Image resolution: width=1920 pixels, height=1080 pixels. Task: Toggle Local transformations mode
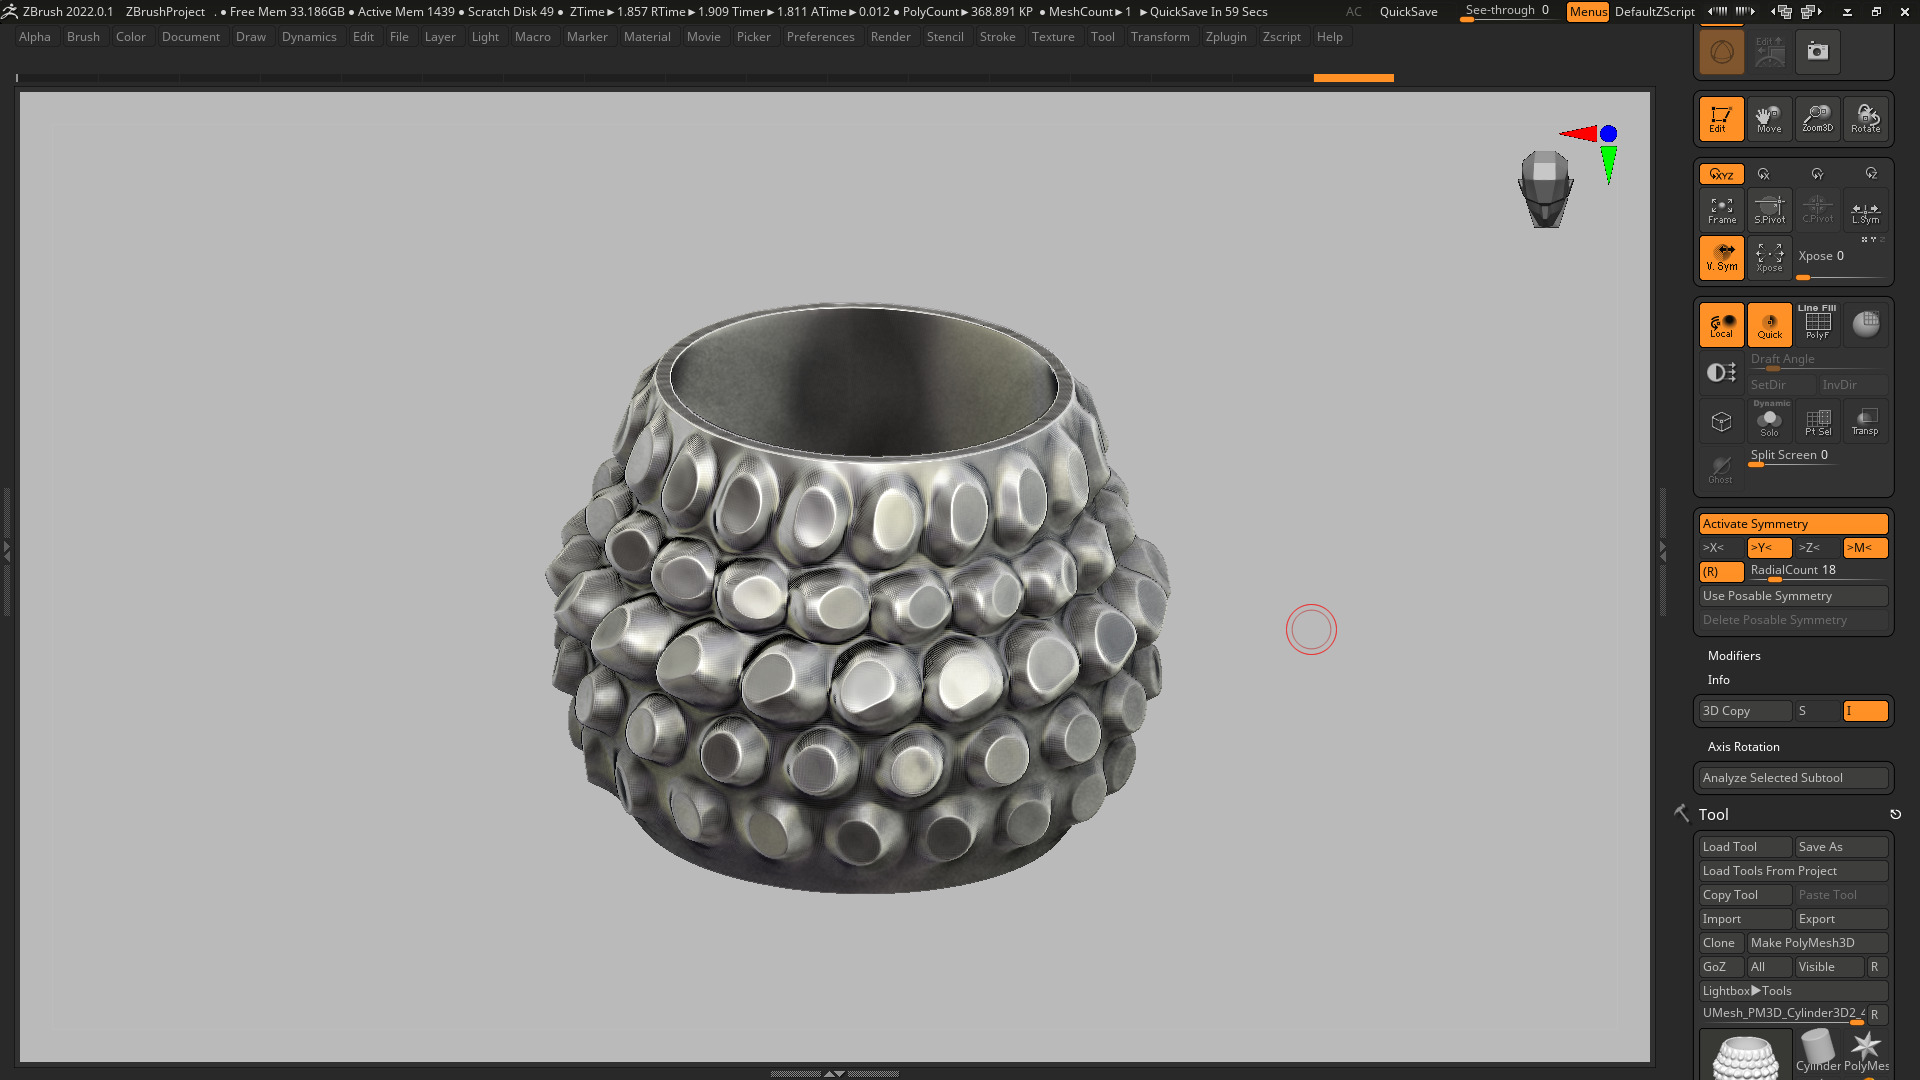pos(1721,324)
